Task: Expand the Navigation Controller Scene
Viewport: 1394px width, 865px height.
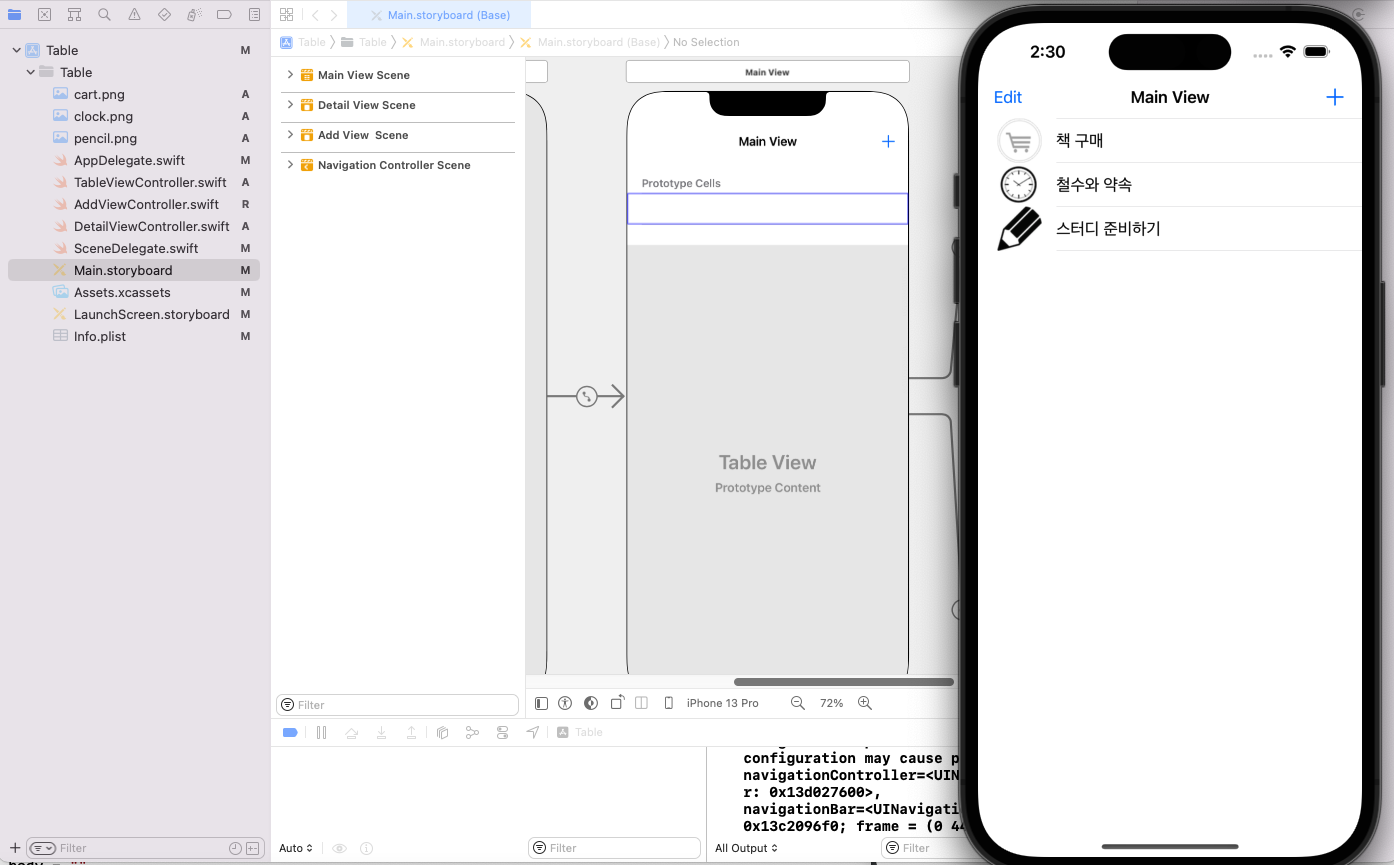Action: coord(290,165)
